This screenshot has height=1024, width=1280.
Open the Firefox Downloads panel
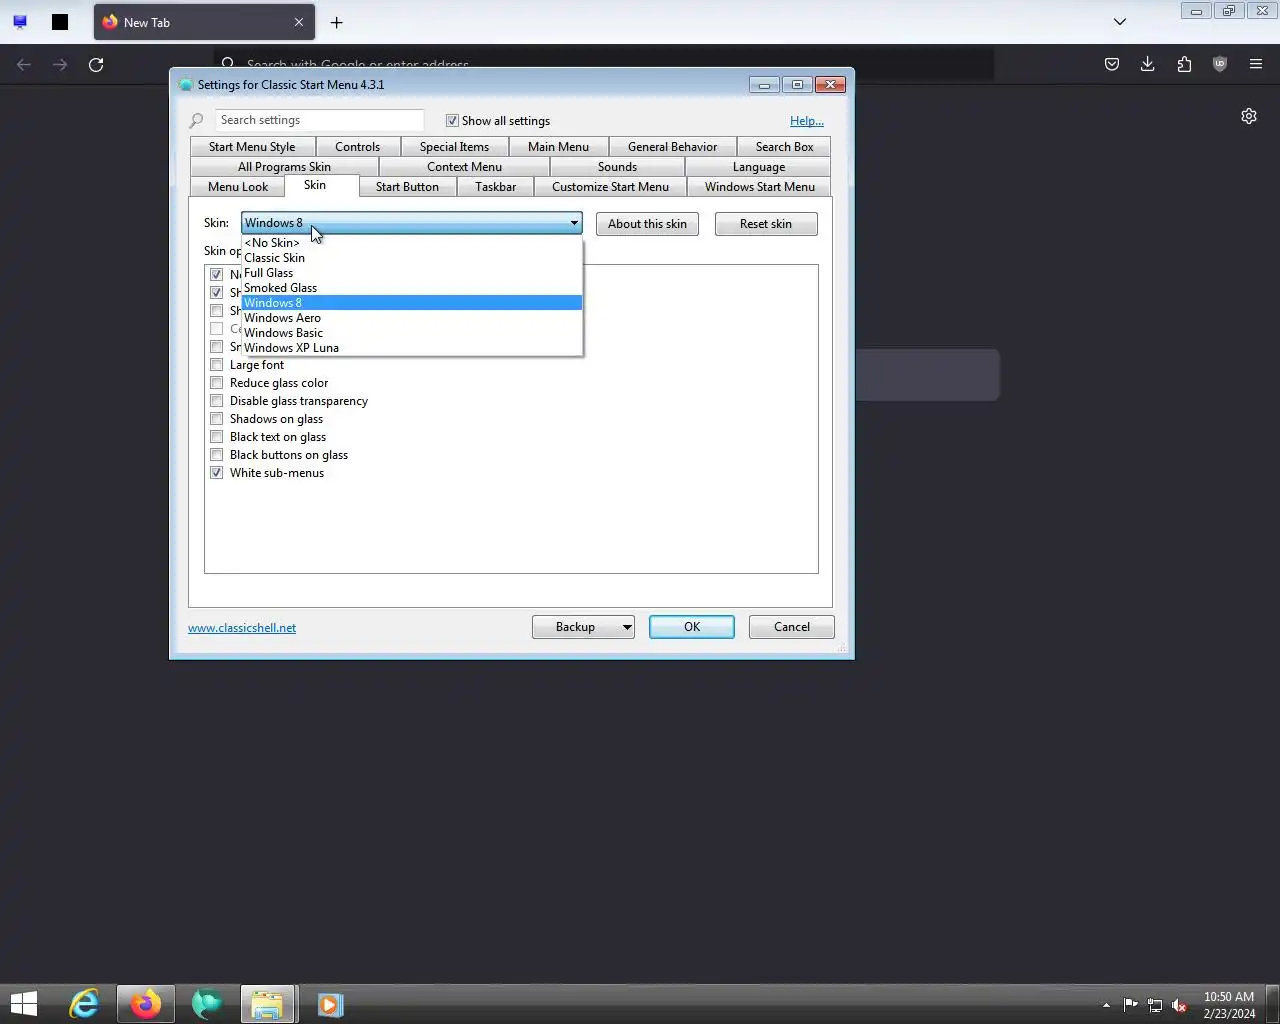click(x=1147, y=64)
